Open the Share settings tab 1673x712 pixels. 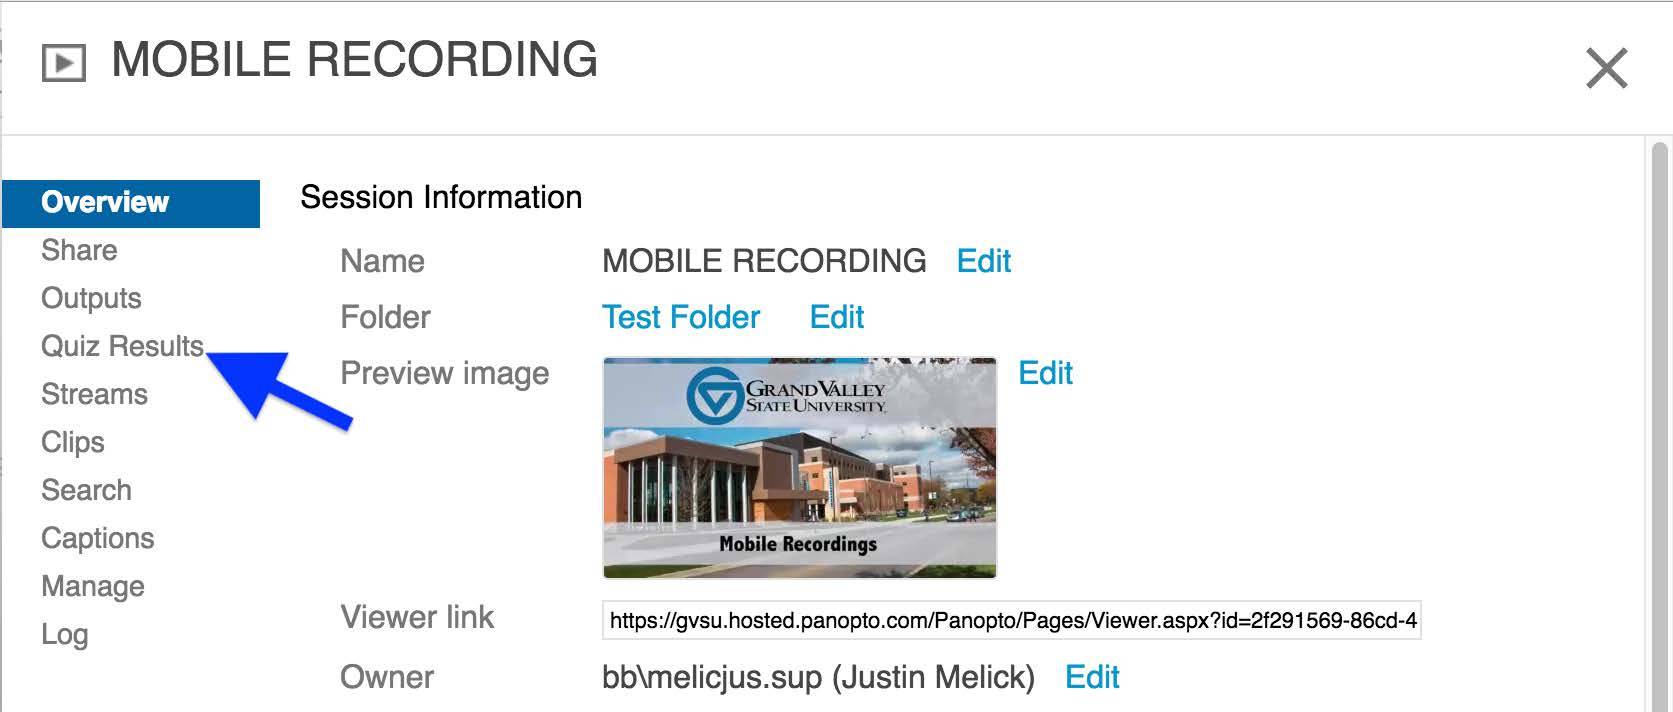click(79, 250)
